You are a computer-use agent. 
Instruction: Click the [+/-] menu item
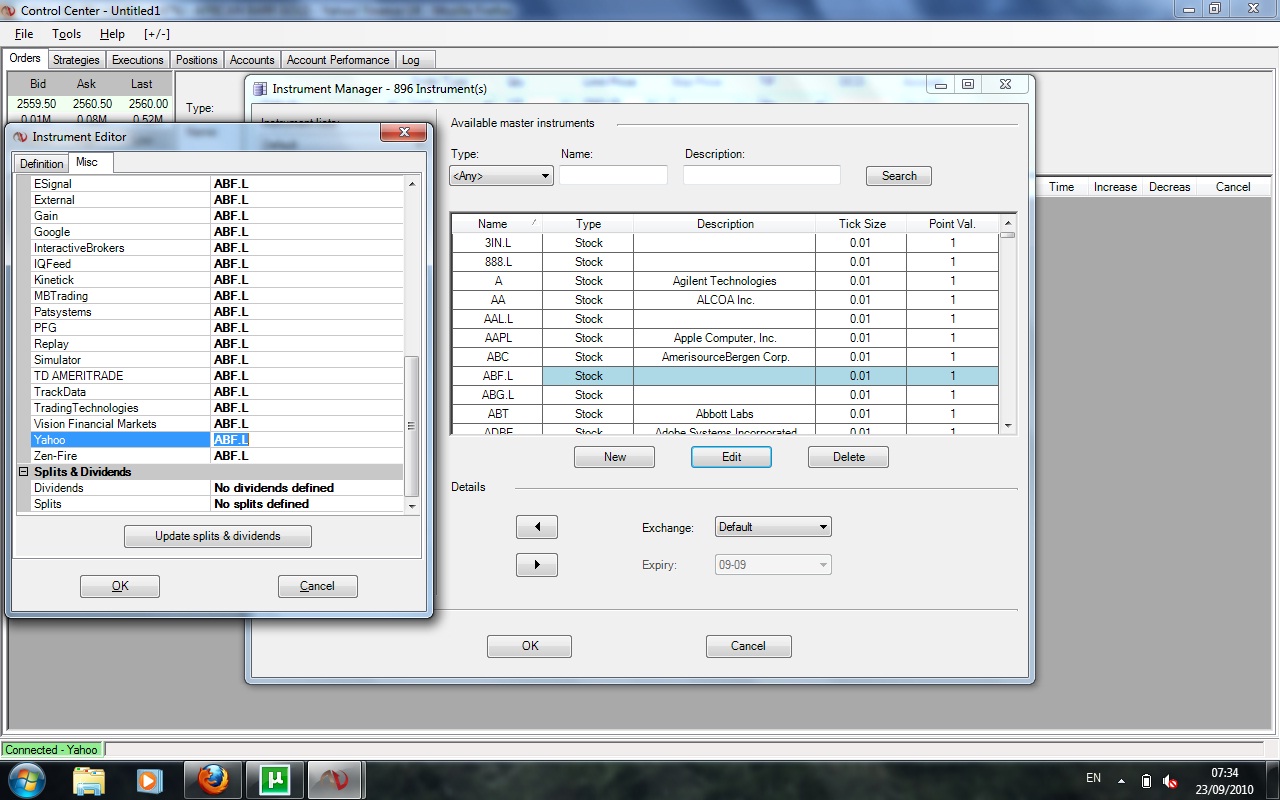pos(157,34)
